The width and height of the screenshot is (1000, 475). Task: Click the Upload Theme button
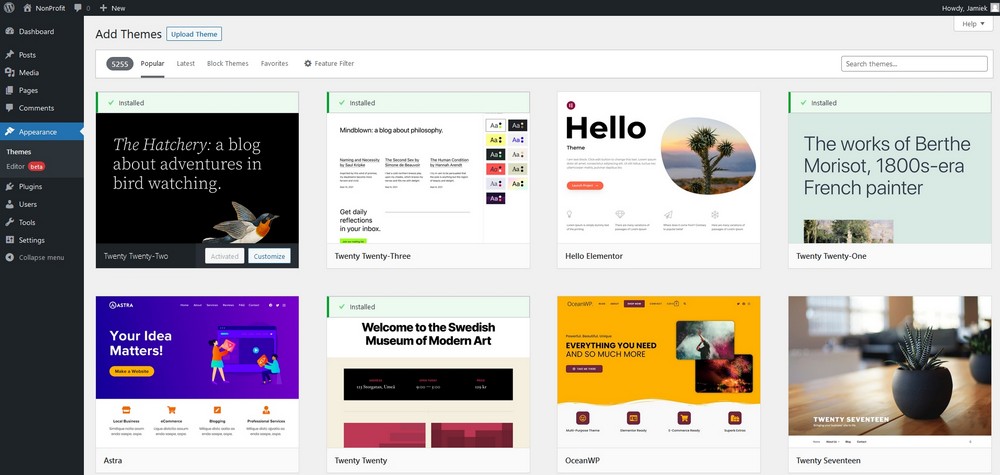coord(194,34)
